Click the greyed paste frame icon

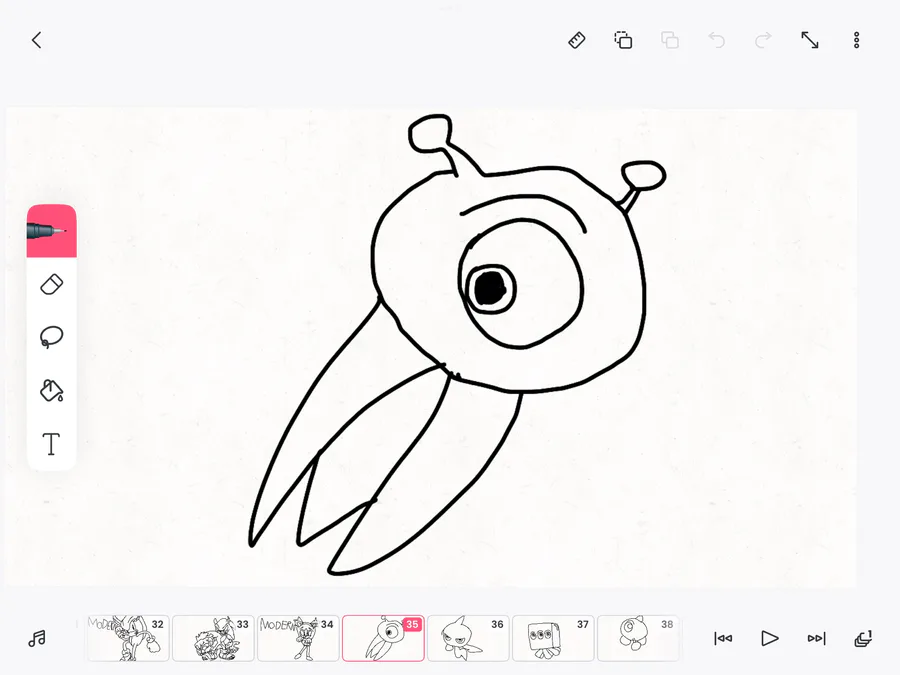pos(670,40)
